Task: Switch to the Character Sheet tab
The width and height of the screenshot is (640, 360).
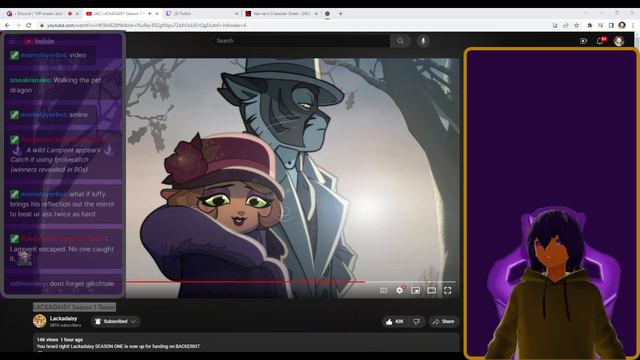Action: point(282,13)
